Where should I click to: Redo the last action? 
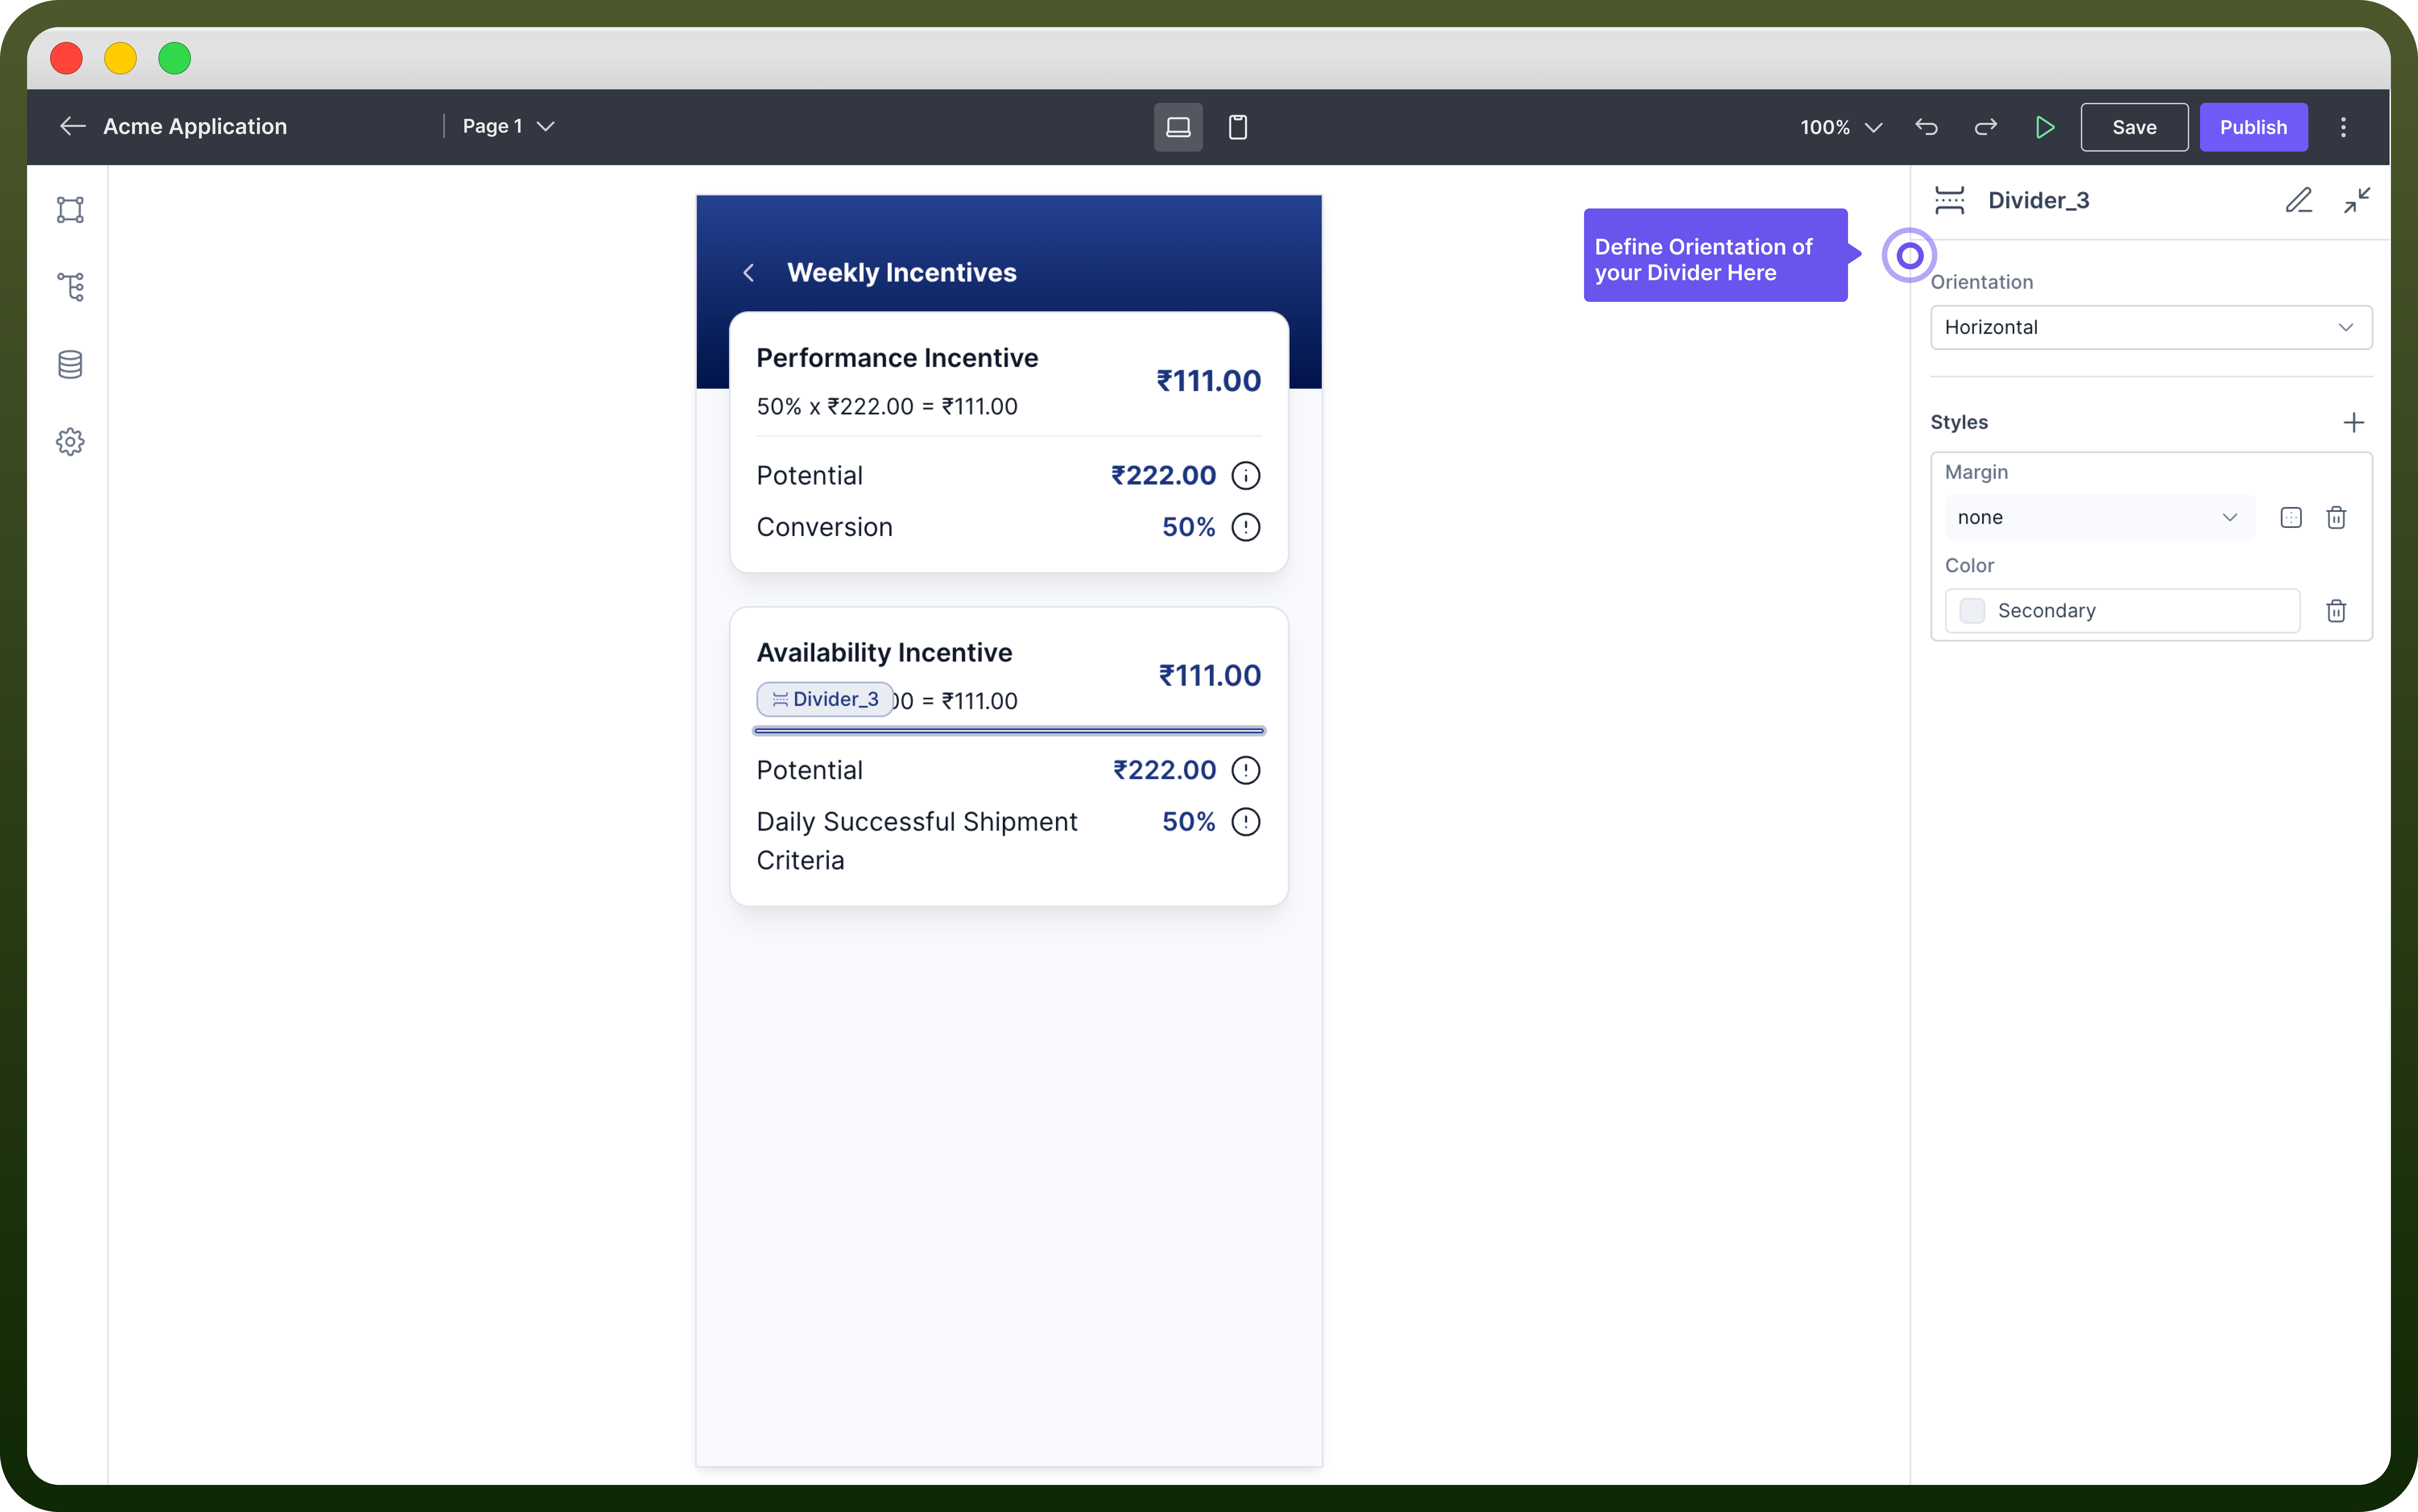(1986, 127)
